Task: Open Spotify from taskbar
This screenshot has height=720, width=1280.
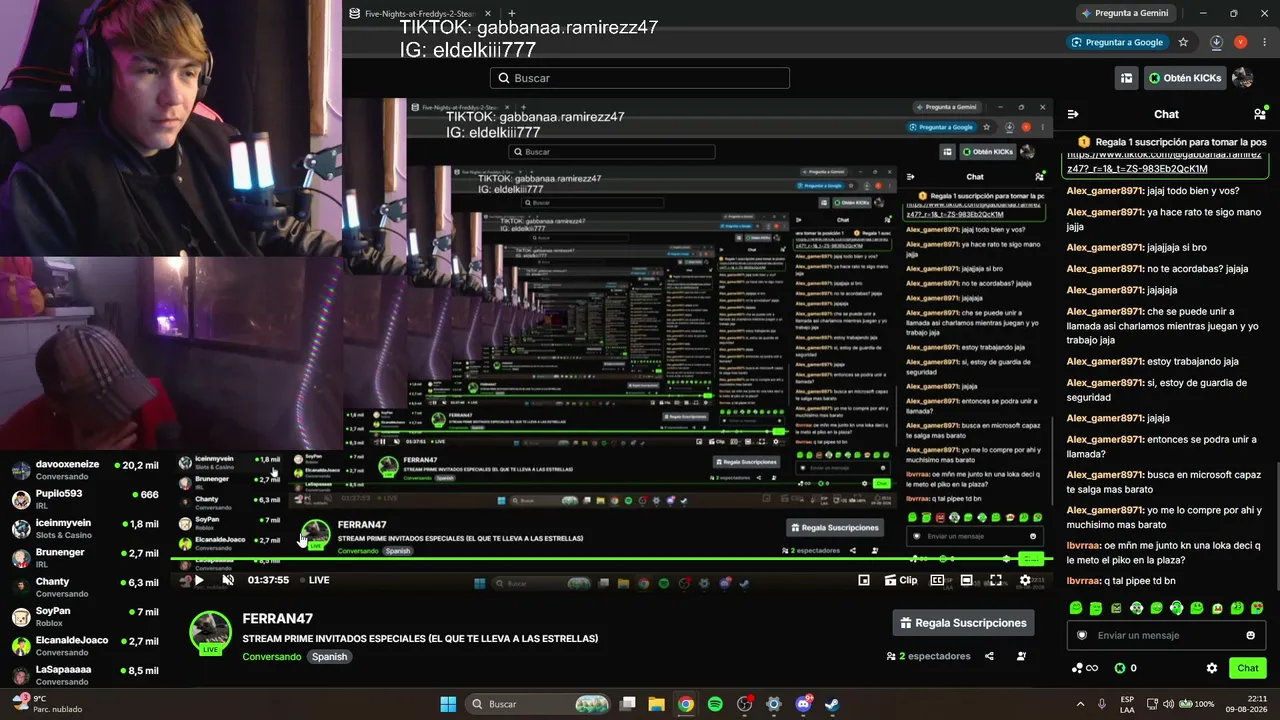Action: 715,704
